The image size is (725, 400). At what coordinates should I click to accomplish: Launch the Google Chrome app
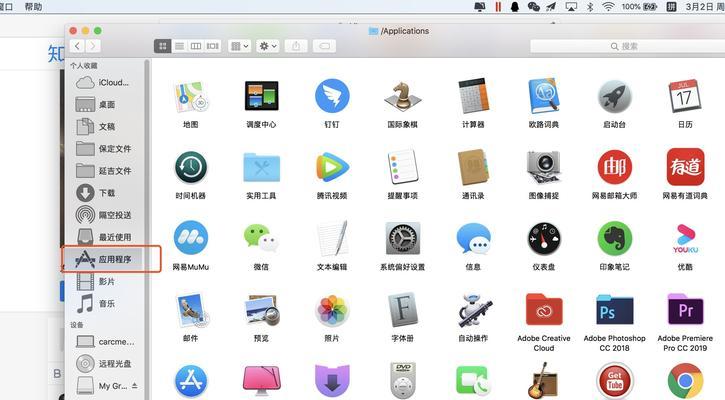(x=685, y=382)
